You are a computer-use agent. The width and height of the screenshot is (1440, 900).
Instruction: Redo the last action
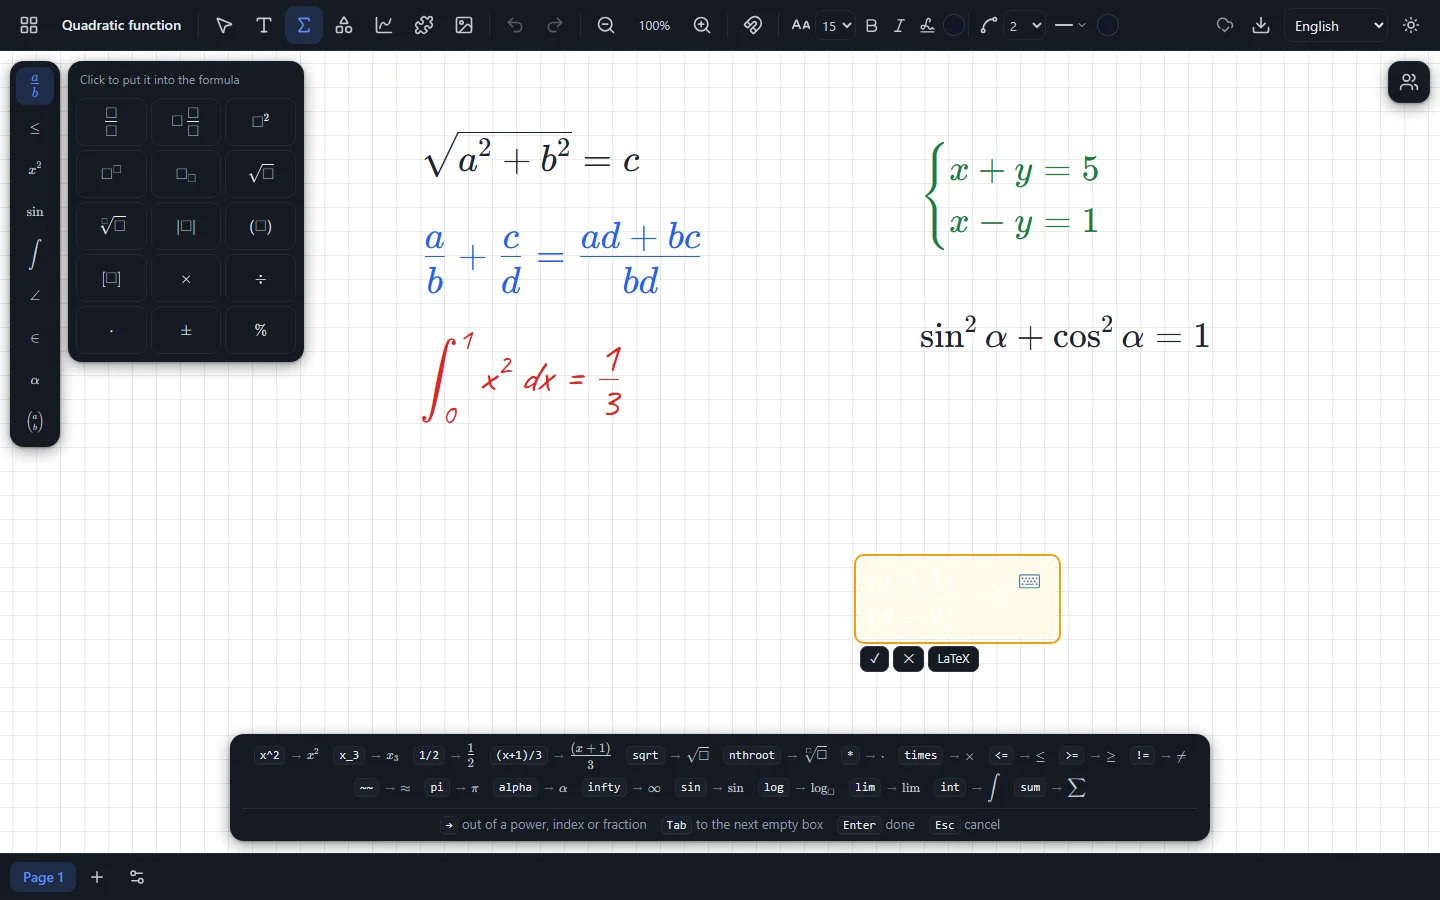coord(555,25)
